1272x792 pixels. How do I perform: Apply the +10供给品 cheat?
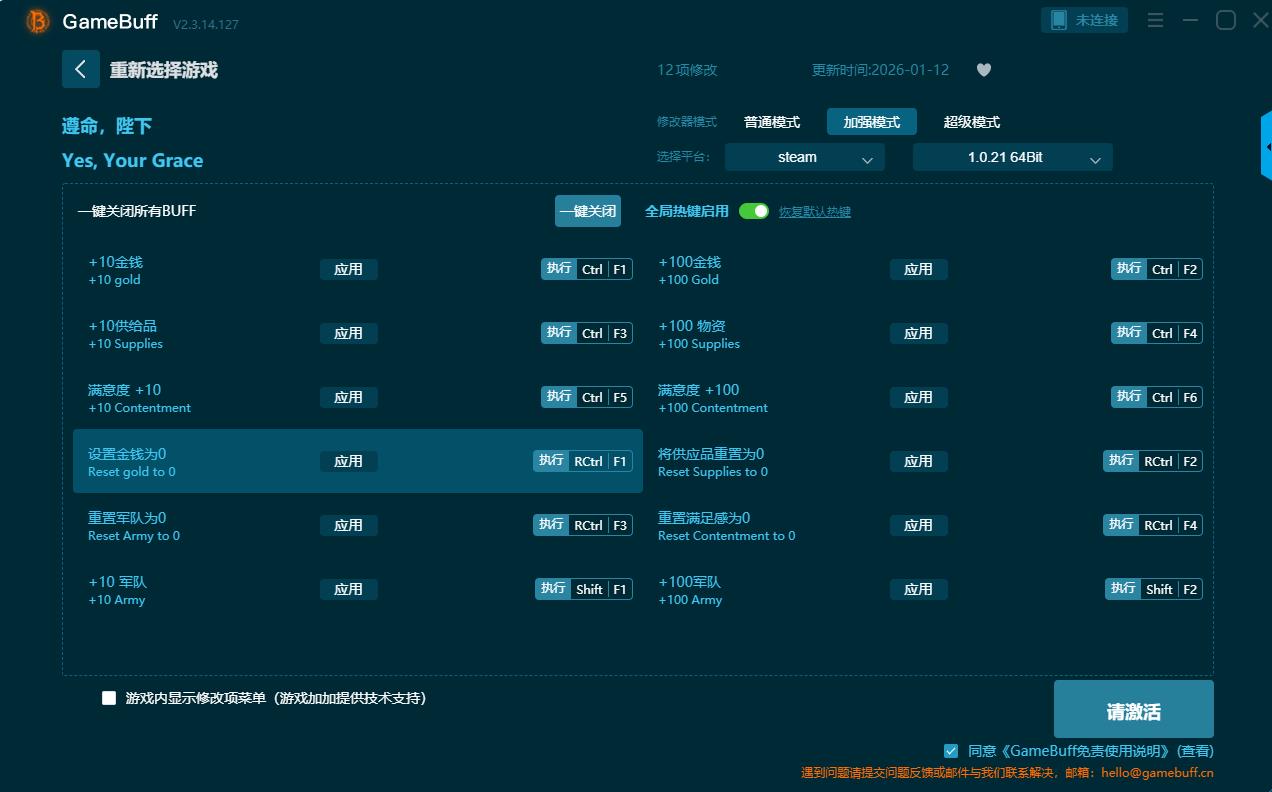click(x=349, y=333)
